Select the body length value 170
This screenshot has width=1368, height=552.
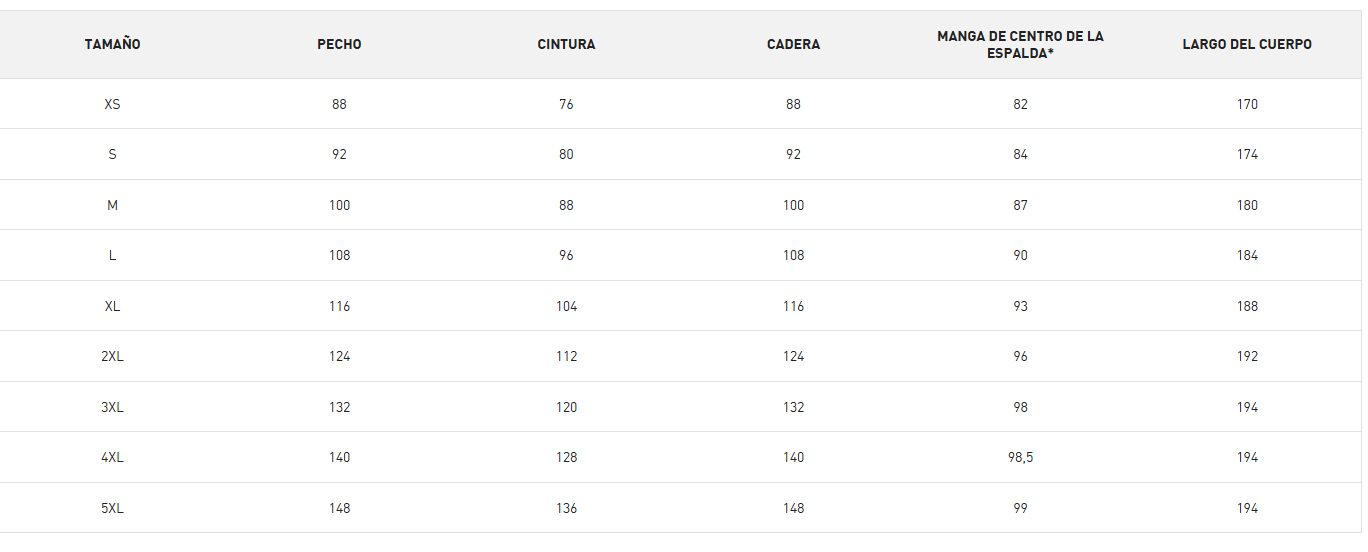pos(1247,104)
